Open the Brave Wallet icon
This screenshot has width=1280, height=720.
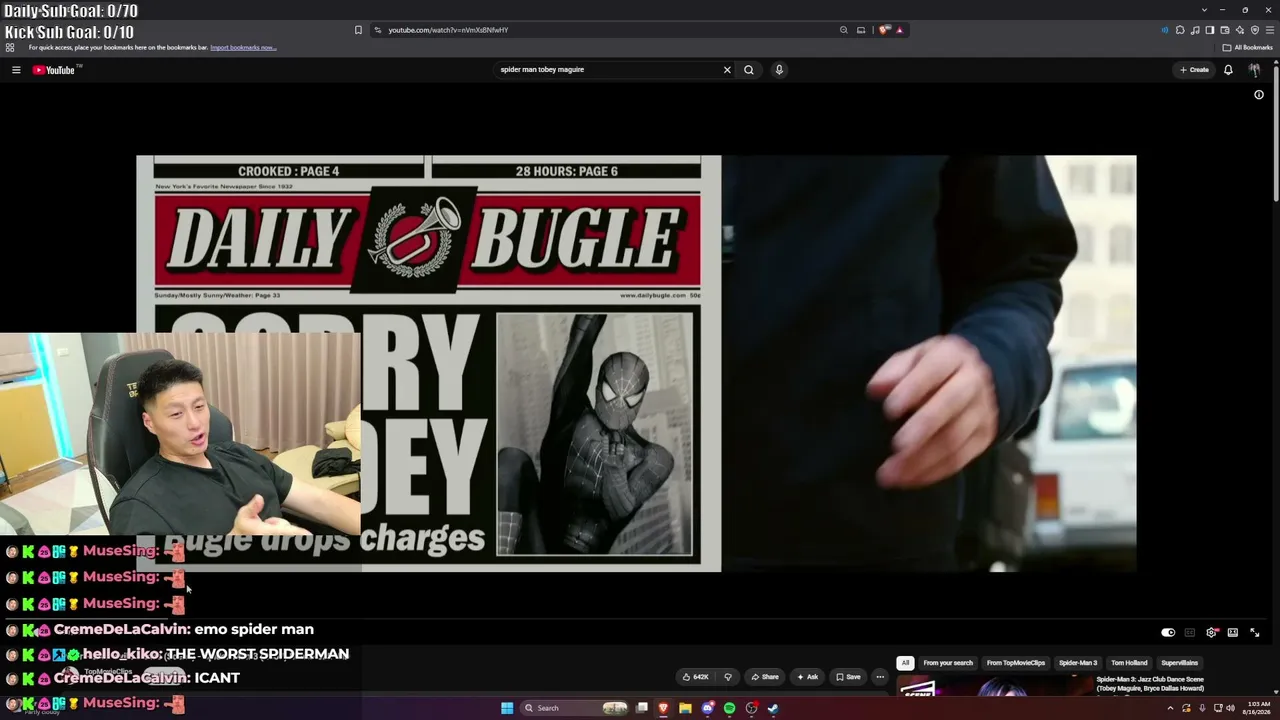(1225, 30)
